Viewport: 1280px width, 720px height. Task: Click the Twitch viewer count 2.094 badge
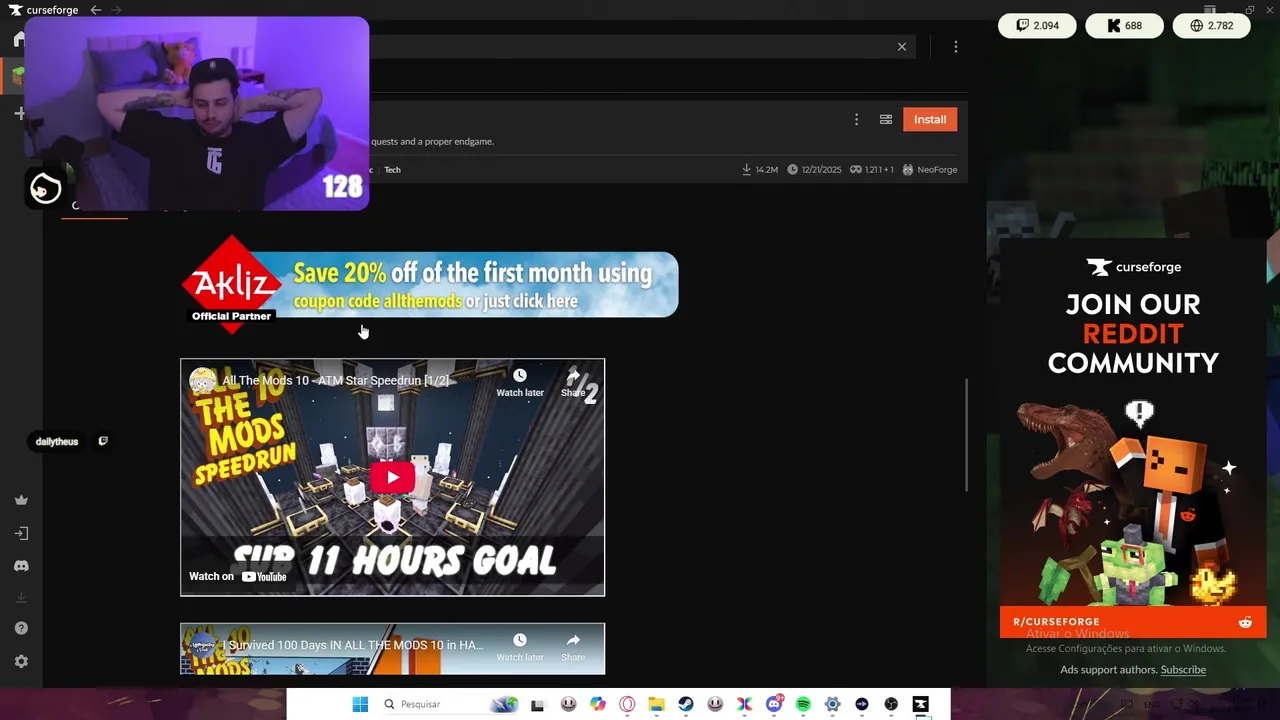(1037, 26)
